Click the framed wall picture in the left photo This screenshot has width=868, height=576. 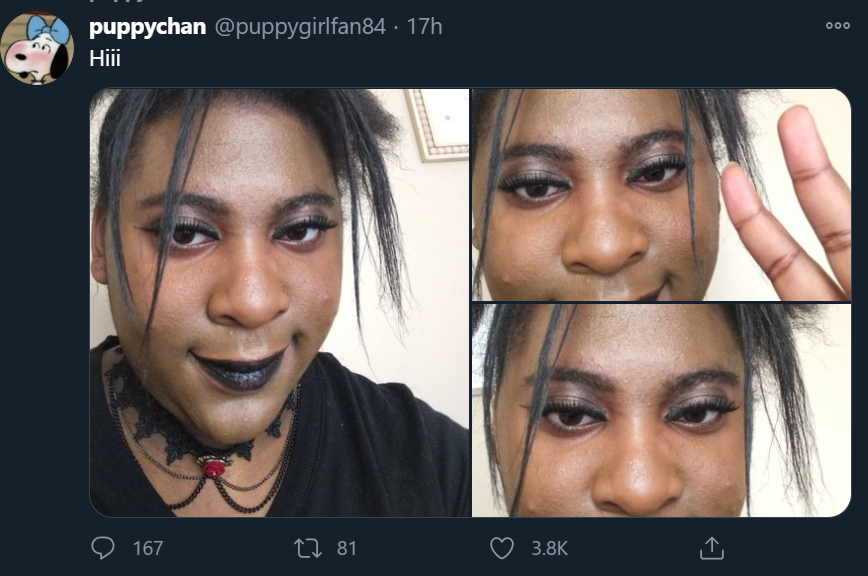pyautogui.click(x=437, y=124)
